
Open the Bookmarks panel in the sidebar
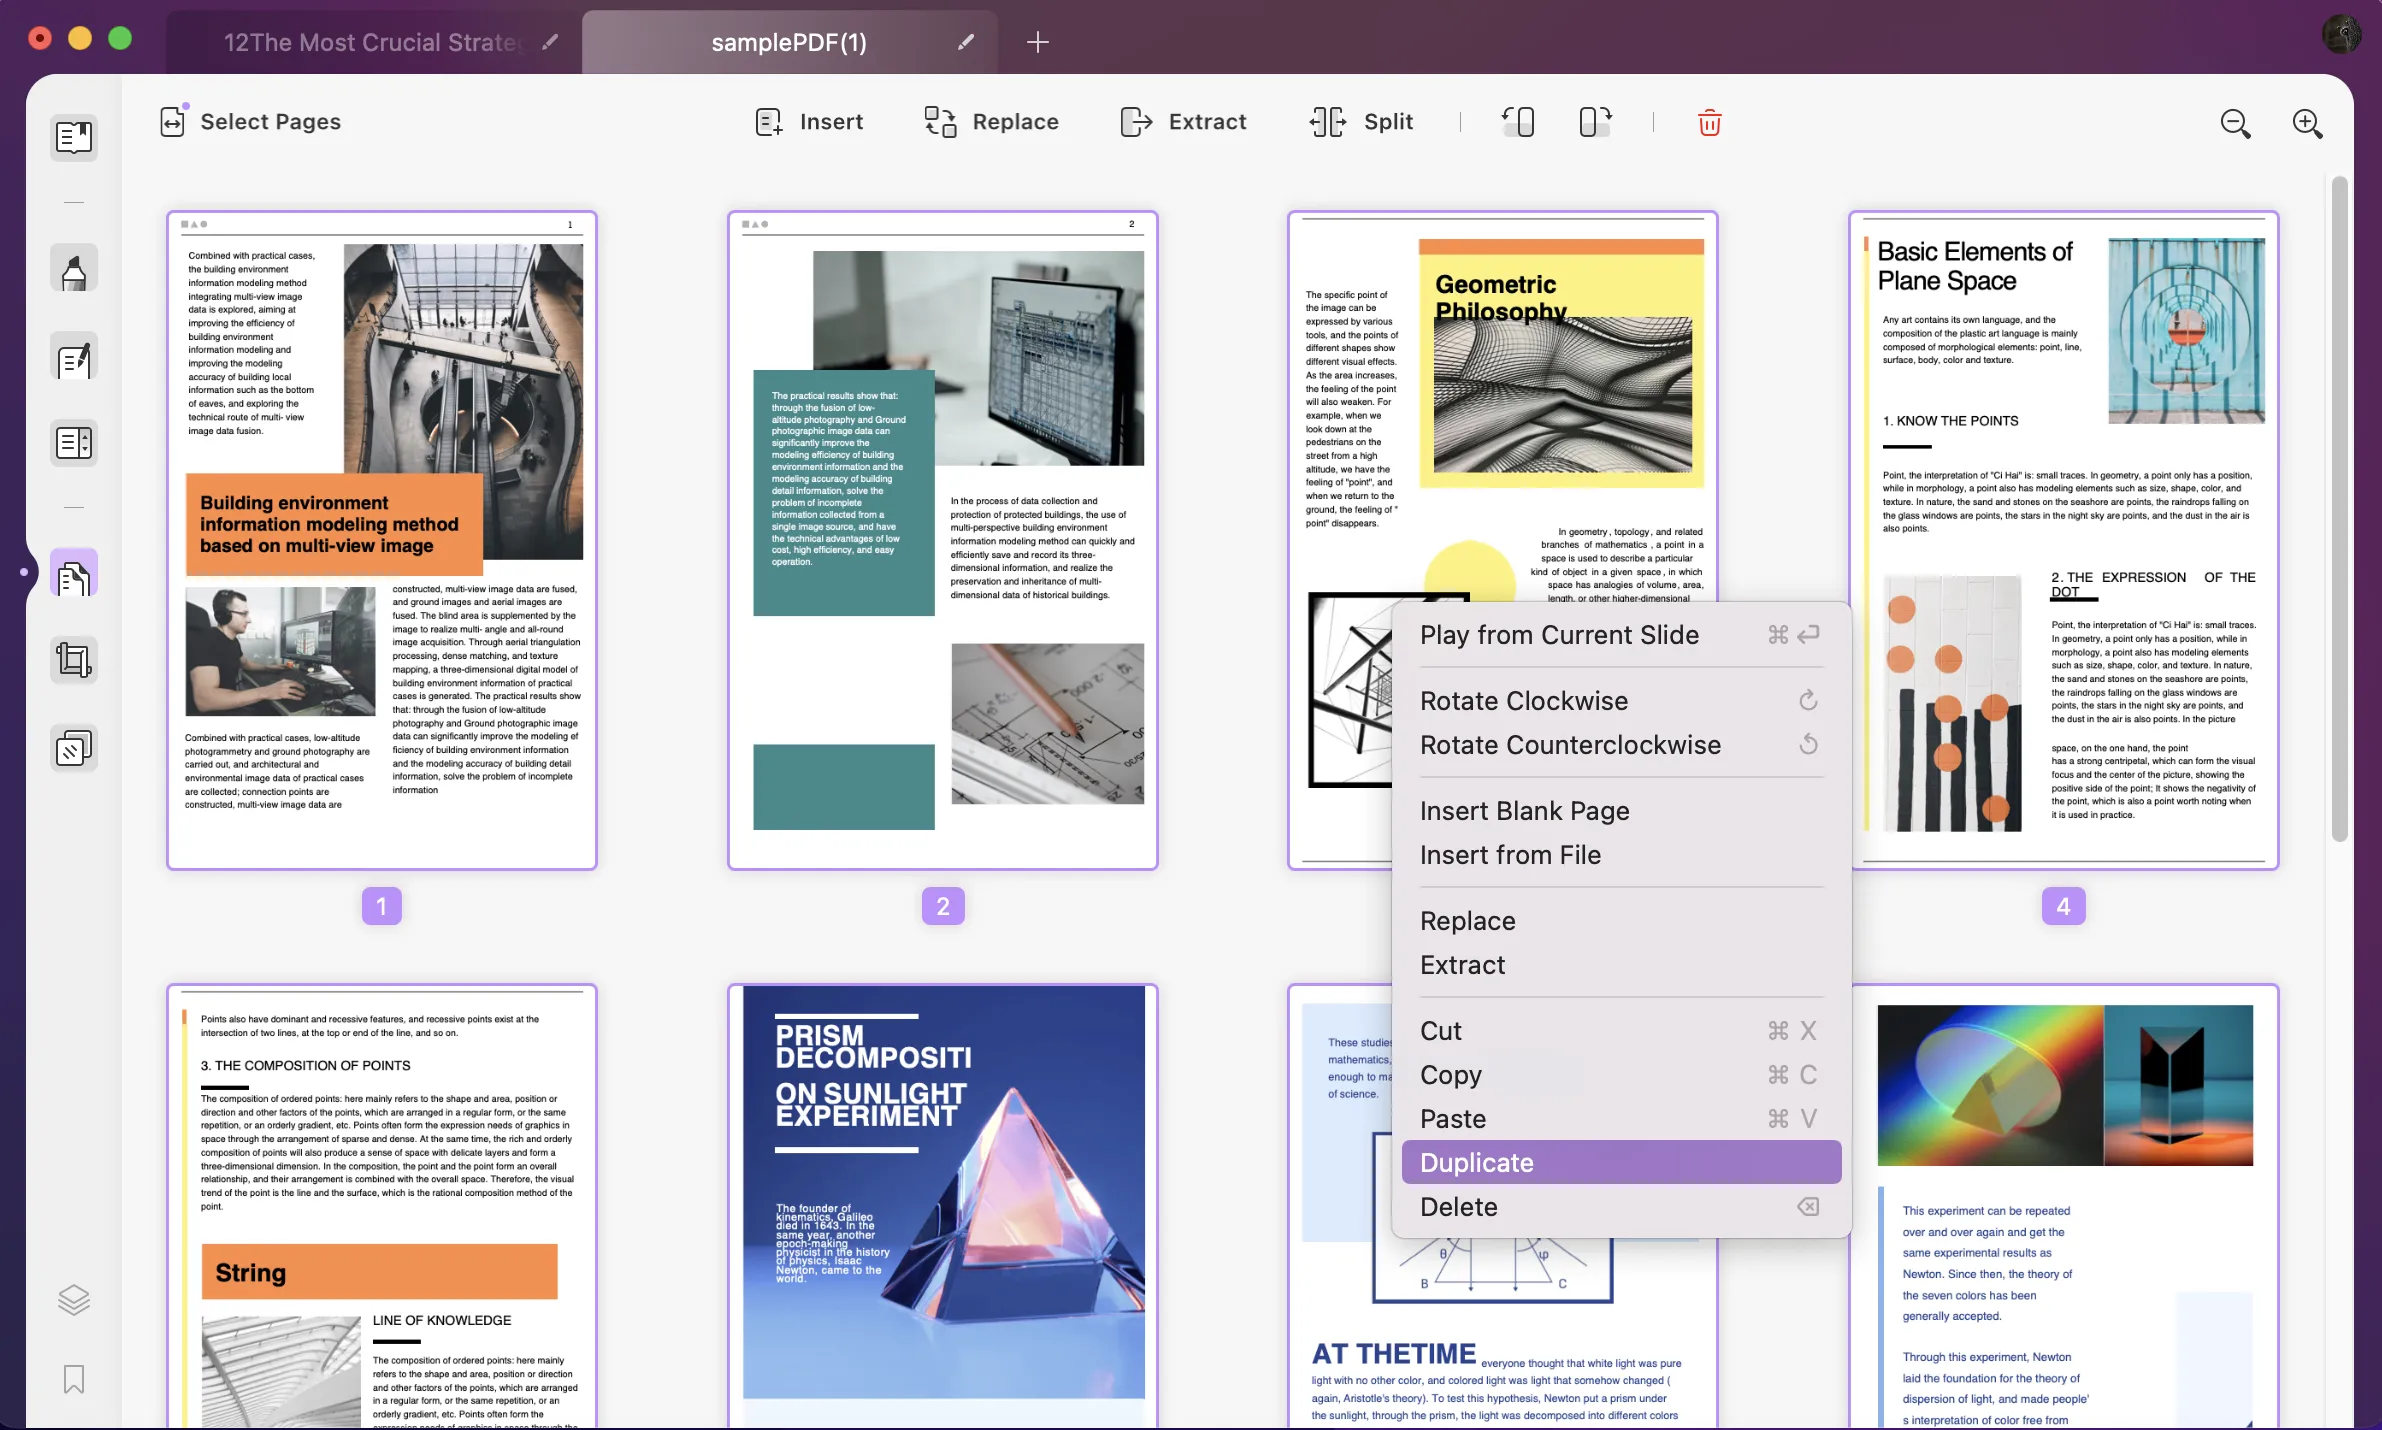pos(73,1379)
